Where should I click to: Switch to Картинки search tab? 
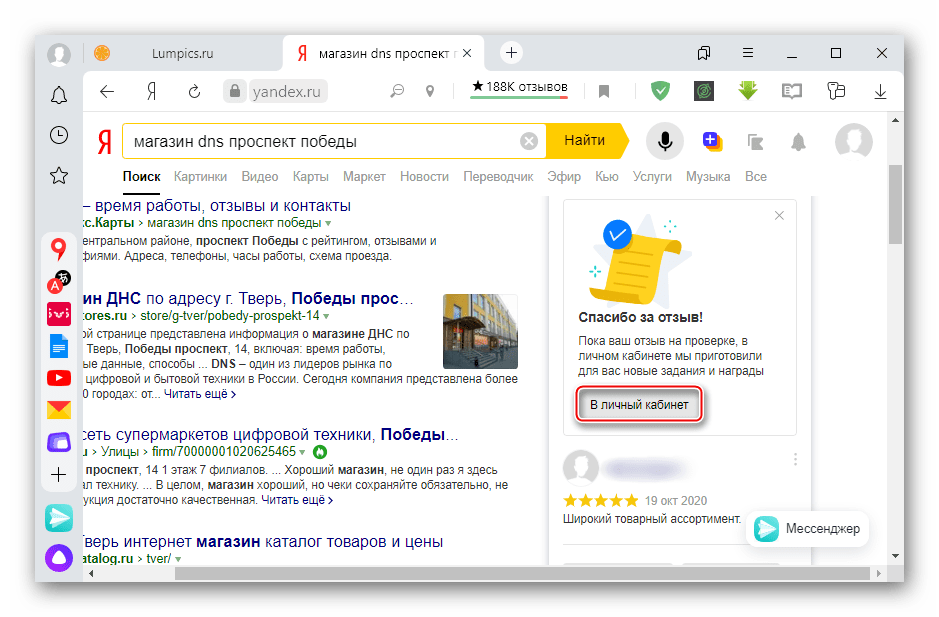(200, 176)
